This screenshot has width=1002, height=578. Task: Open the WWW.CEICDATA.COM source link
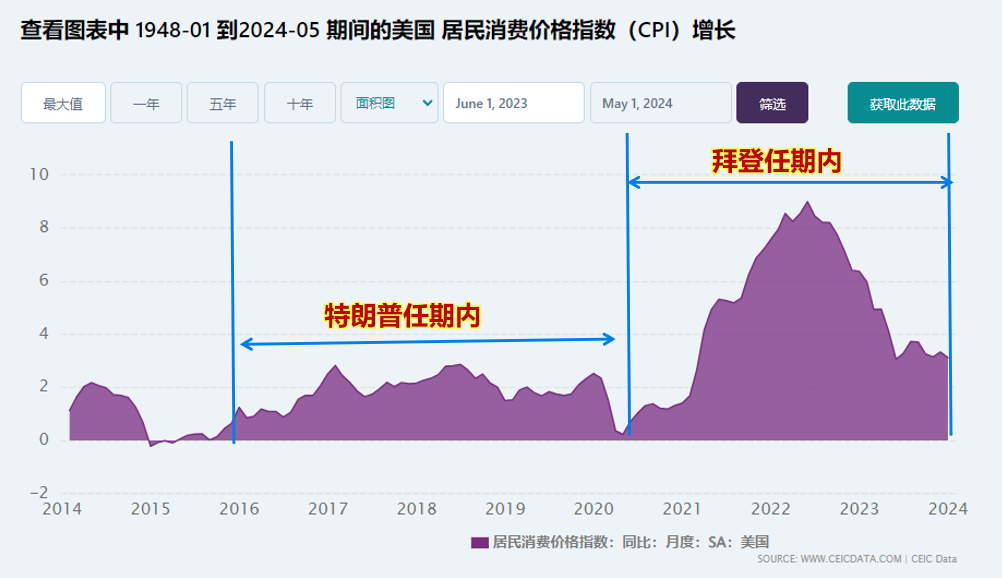pos(851,559)
